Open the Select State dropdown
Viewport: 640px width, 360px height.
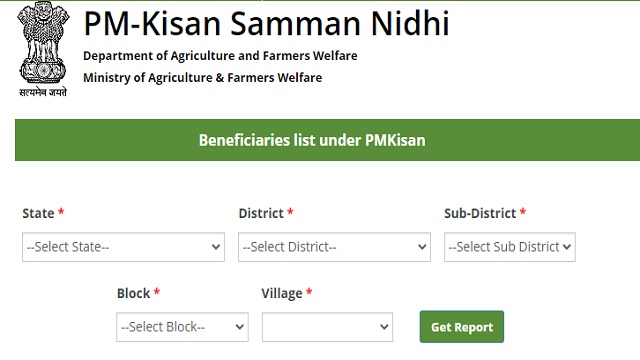point(123,247)
